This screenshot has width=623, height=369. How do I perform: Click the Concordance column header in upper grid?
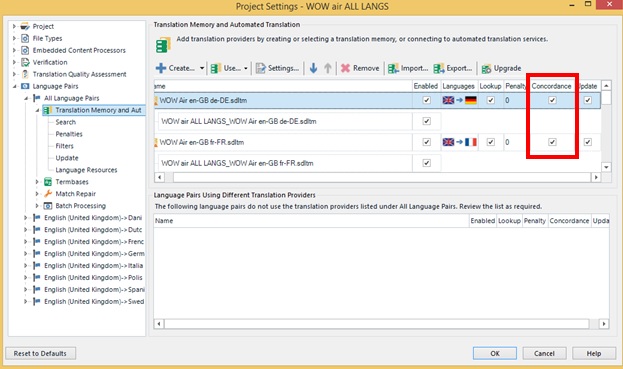tap(551, 86)
